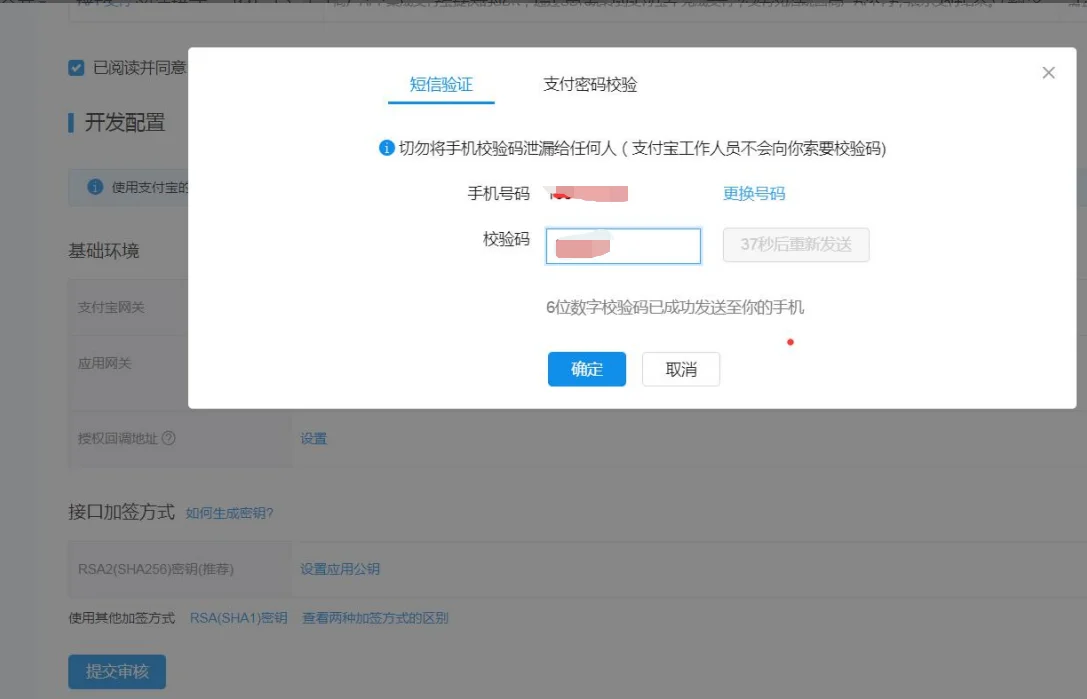1087x699 pixels.
Task: Switch to the 支付密码校验 tab
Action: [x=590, y=85]
